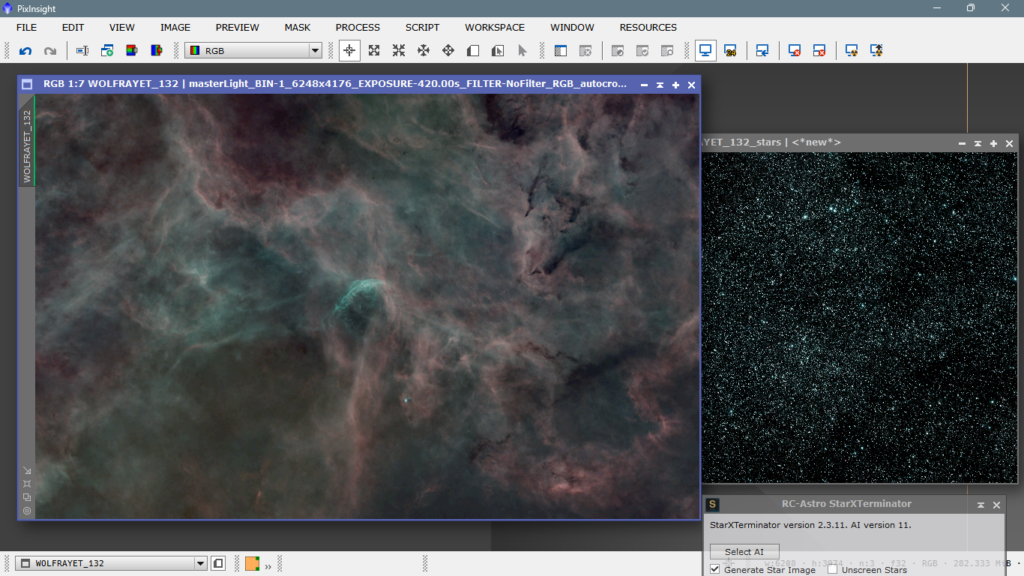Click the first monitor icon with red X
Viewport: 1024px width, 576px height.
(x=794, y=50)
